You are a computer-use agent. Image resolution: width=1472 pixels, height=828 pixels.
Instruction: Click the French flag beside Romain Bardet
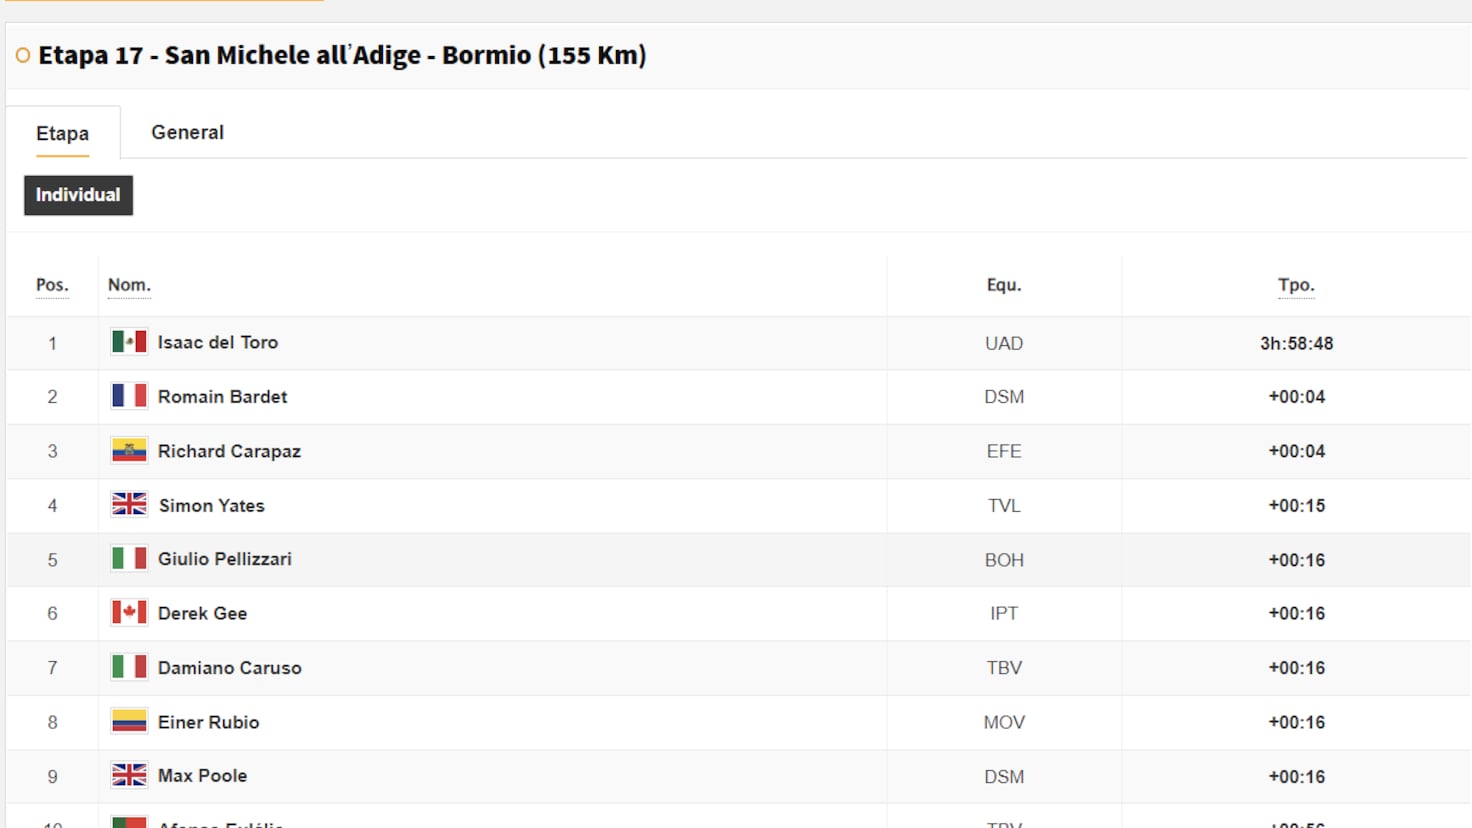click(129, 397)
